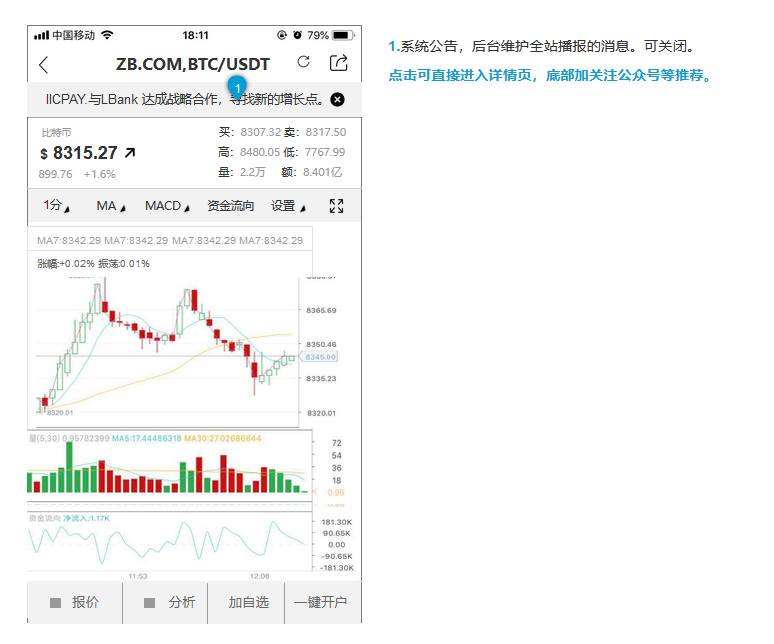Select the 资金流向 tab

coord(231,206)
